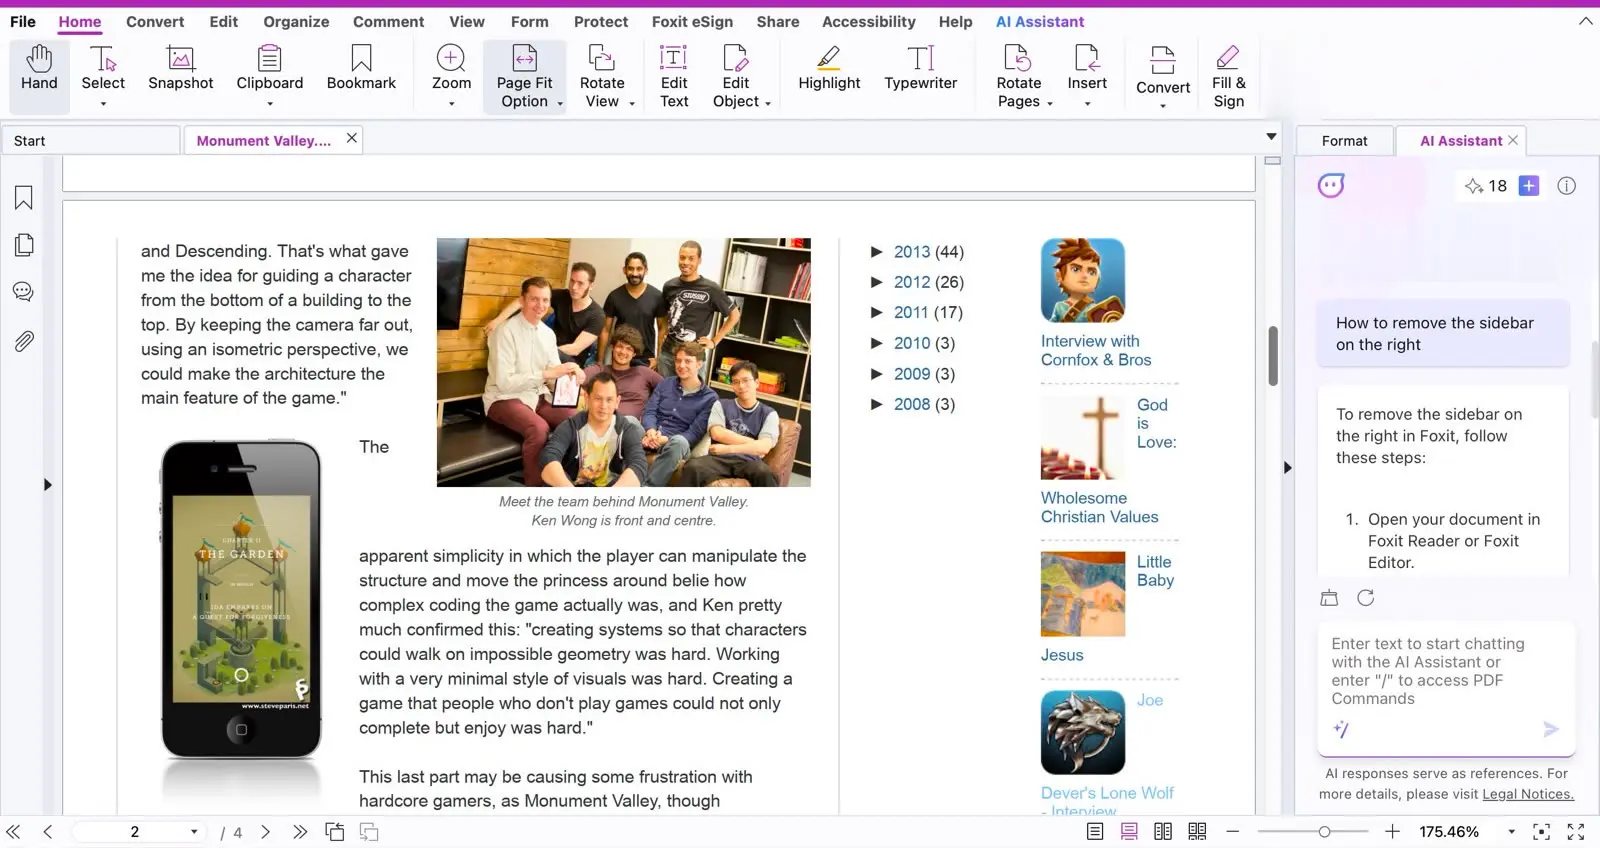Show the Attachments panel
The height and width of the screenshot is (848, 1600).
click(24, 341)
